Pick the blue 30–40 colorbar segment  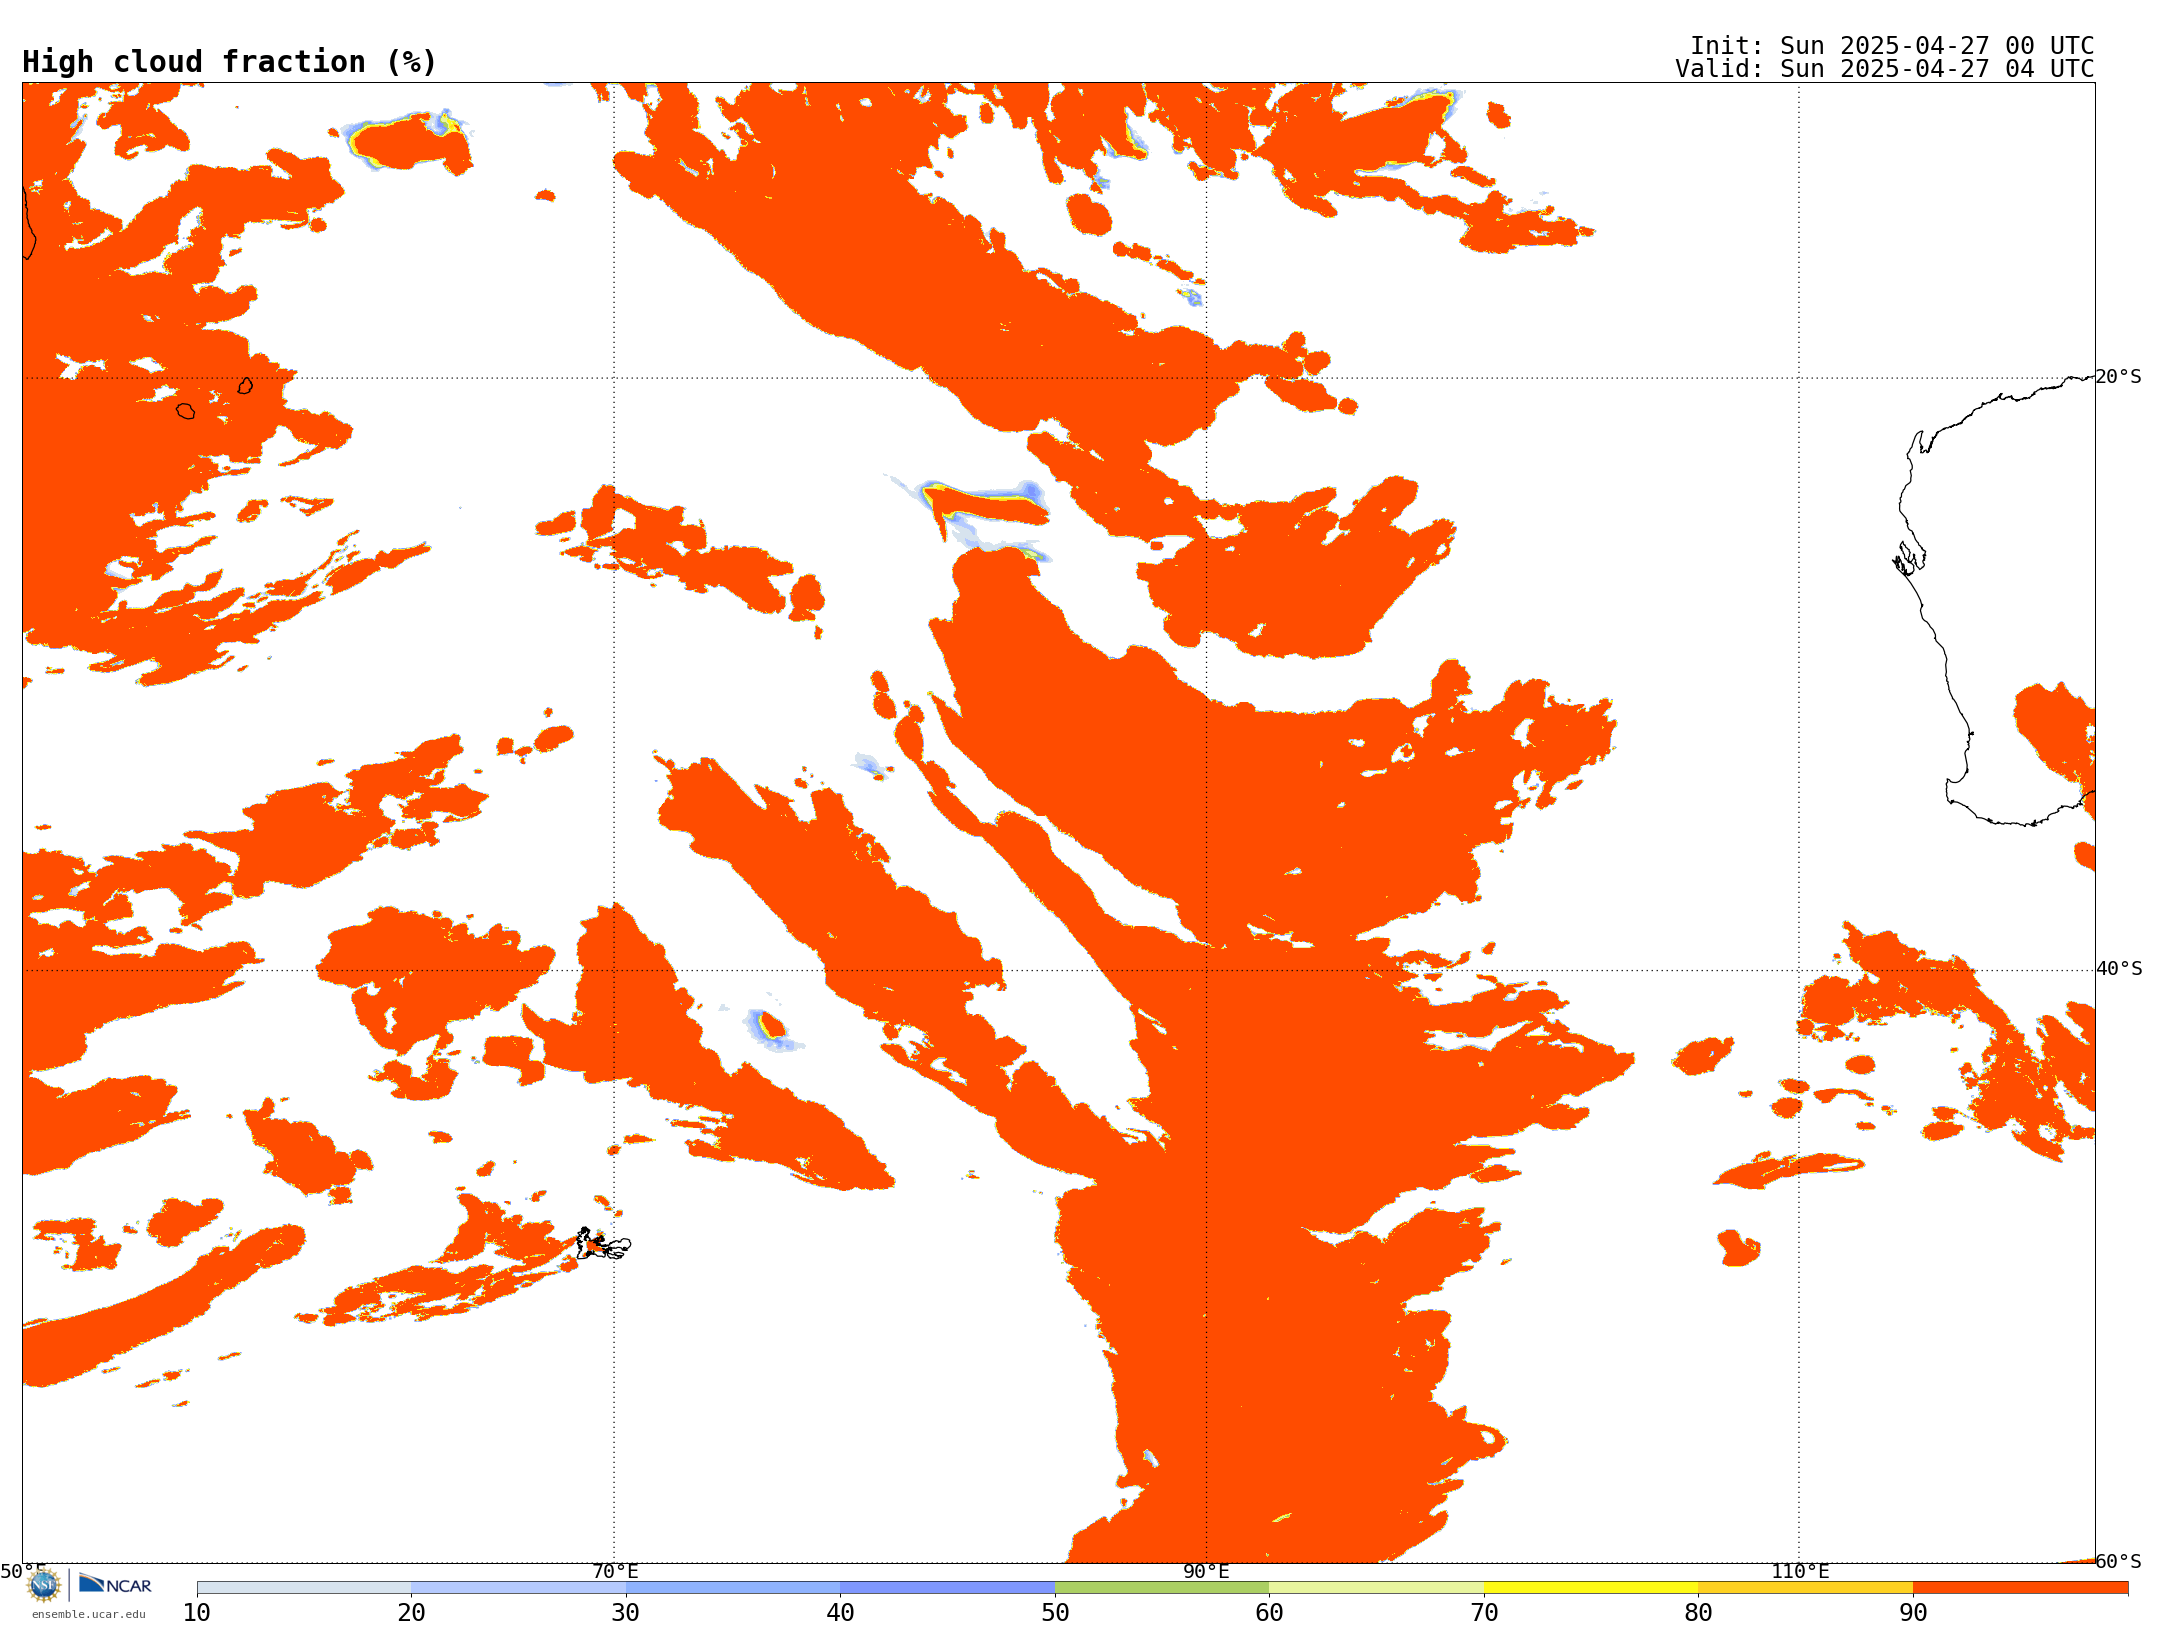point(733,1588)
